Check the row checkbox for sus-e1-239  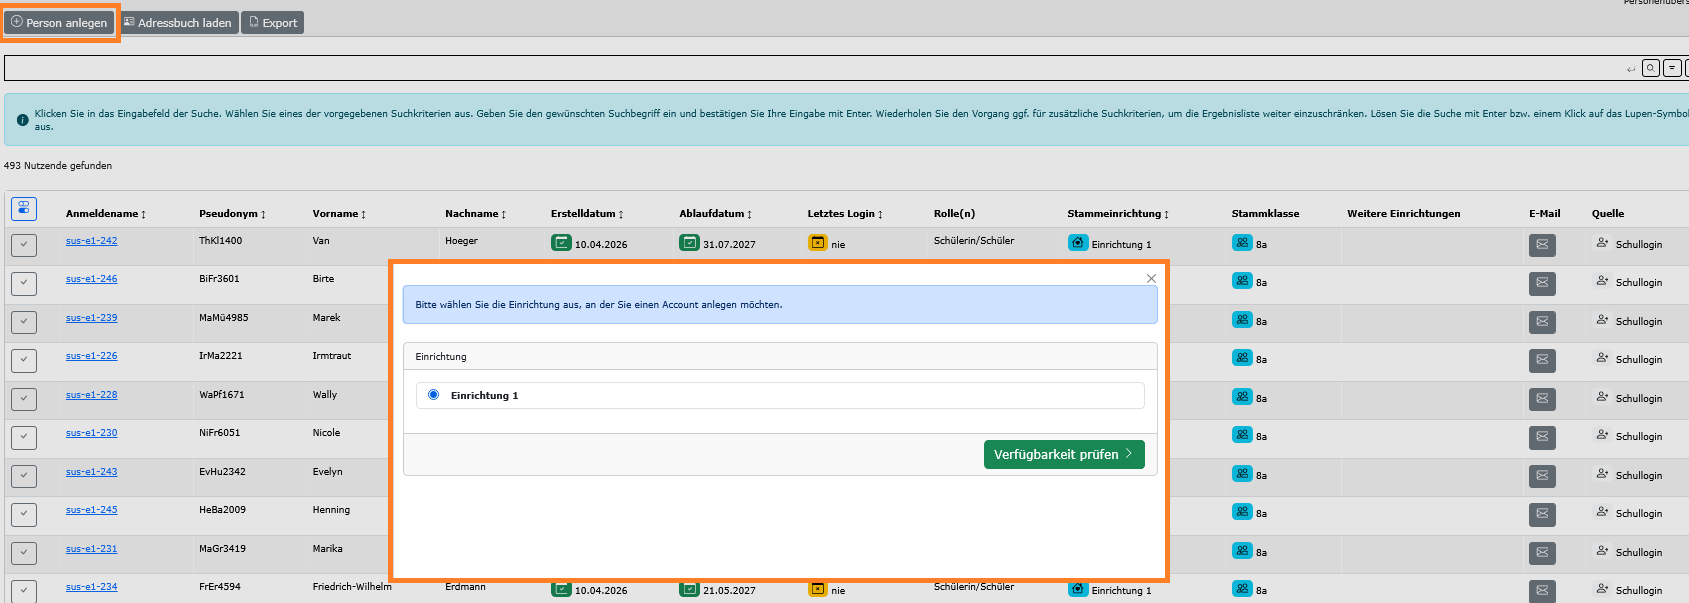tap(24, 322)
